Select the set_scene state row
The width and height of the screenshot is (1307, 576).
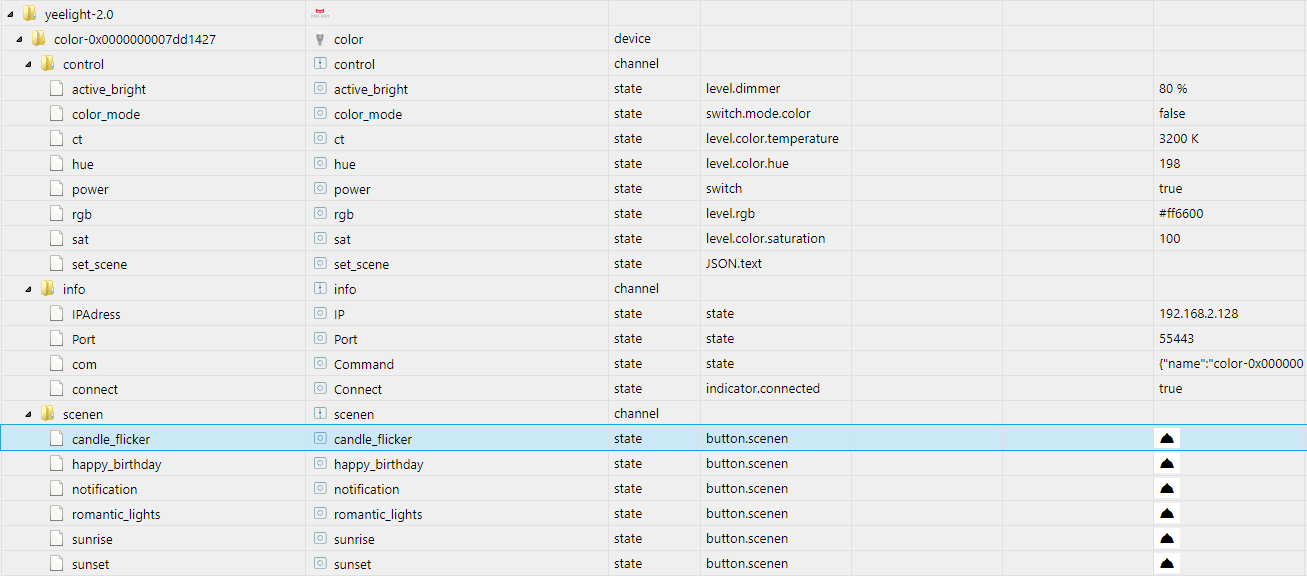coord(99,264)
